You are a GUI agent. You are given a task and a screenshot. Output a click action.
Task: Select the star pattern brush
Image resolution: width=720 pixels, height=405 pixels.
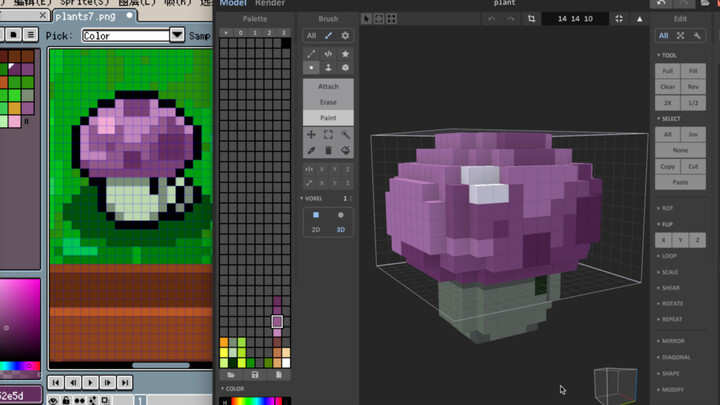pos(345,54)
